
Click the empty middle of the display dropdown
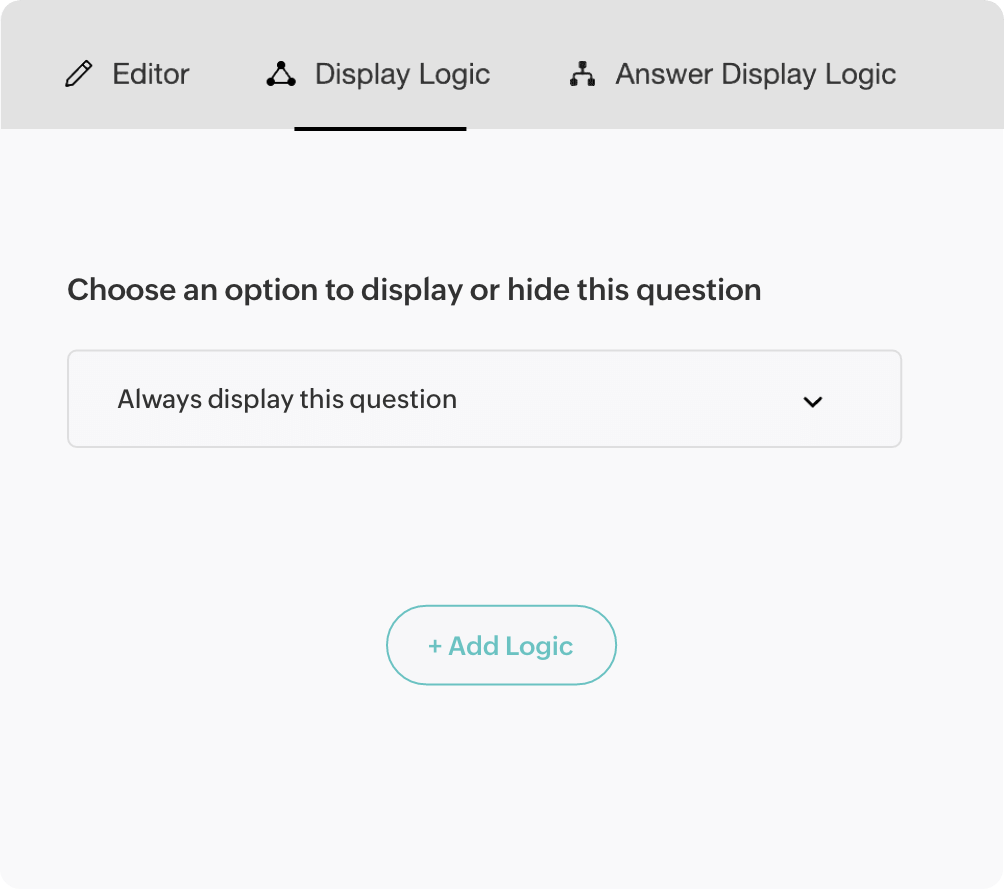(x=620, y=399)
